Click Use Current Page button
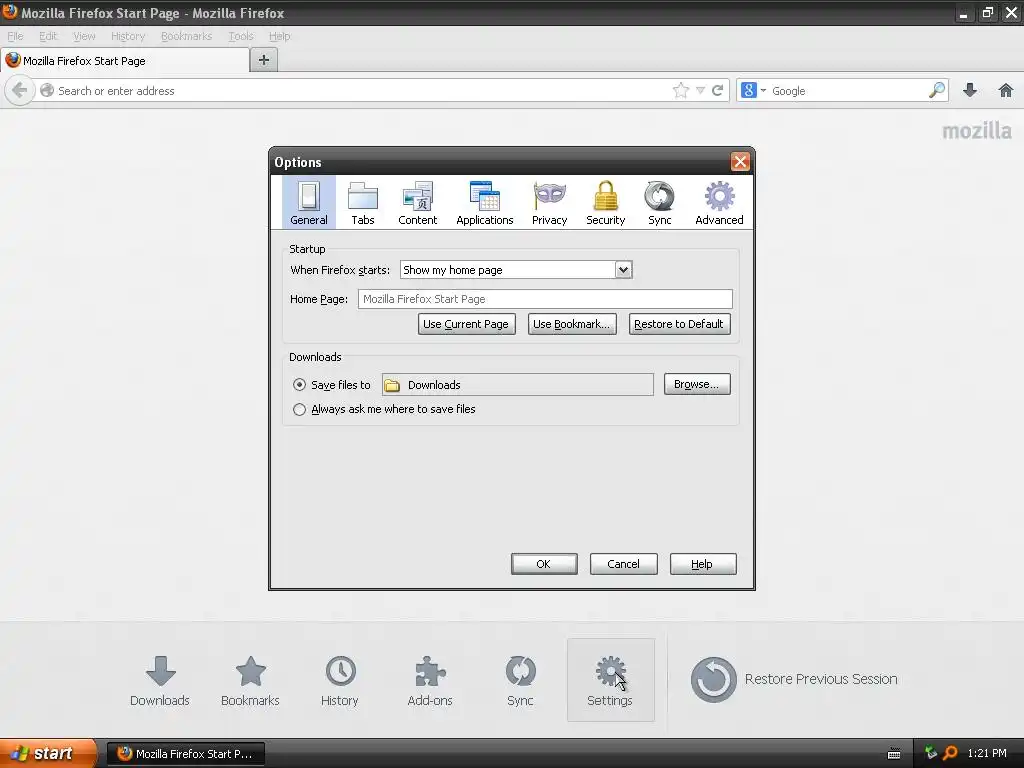Viewport: 1024px width, 768px height. 466,324
